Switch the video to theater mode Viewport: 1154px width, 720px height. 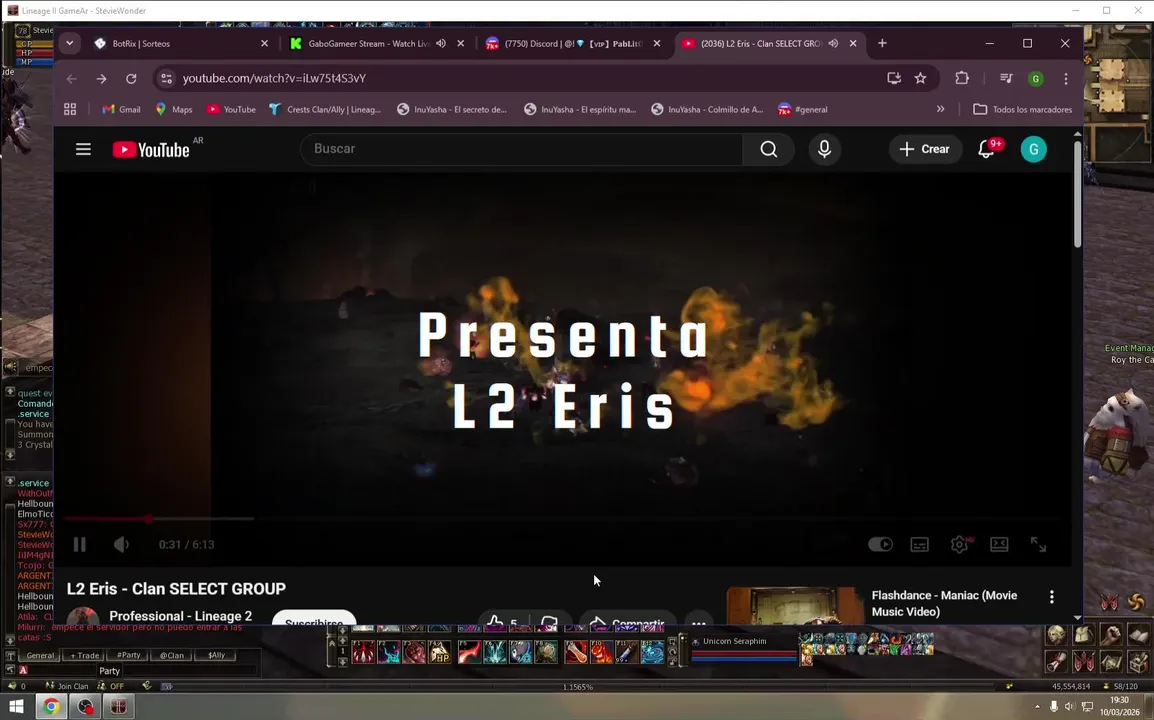click(999, 544)
